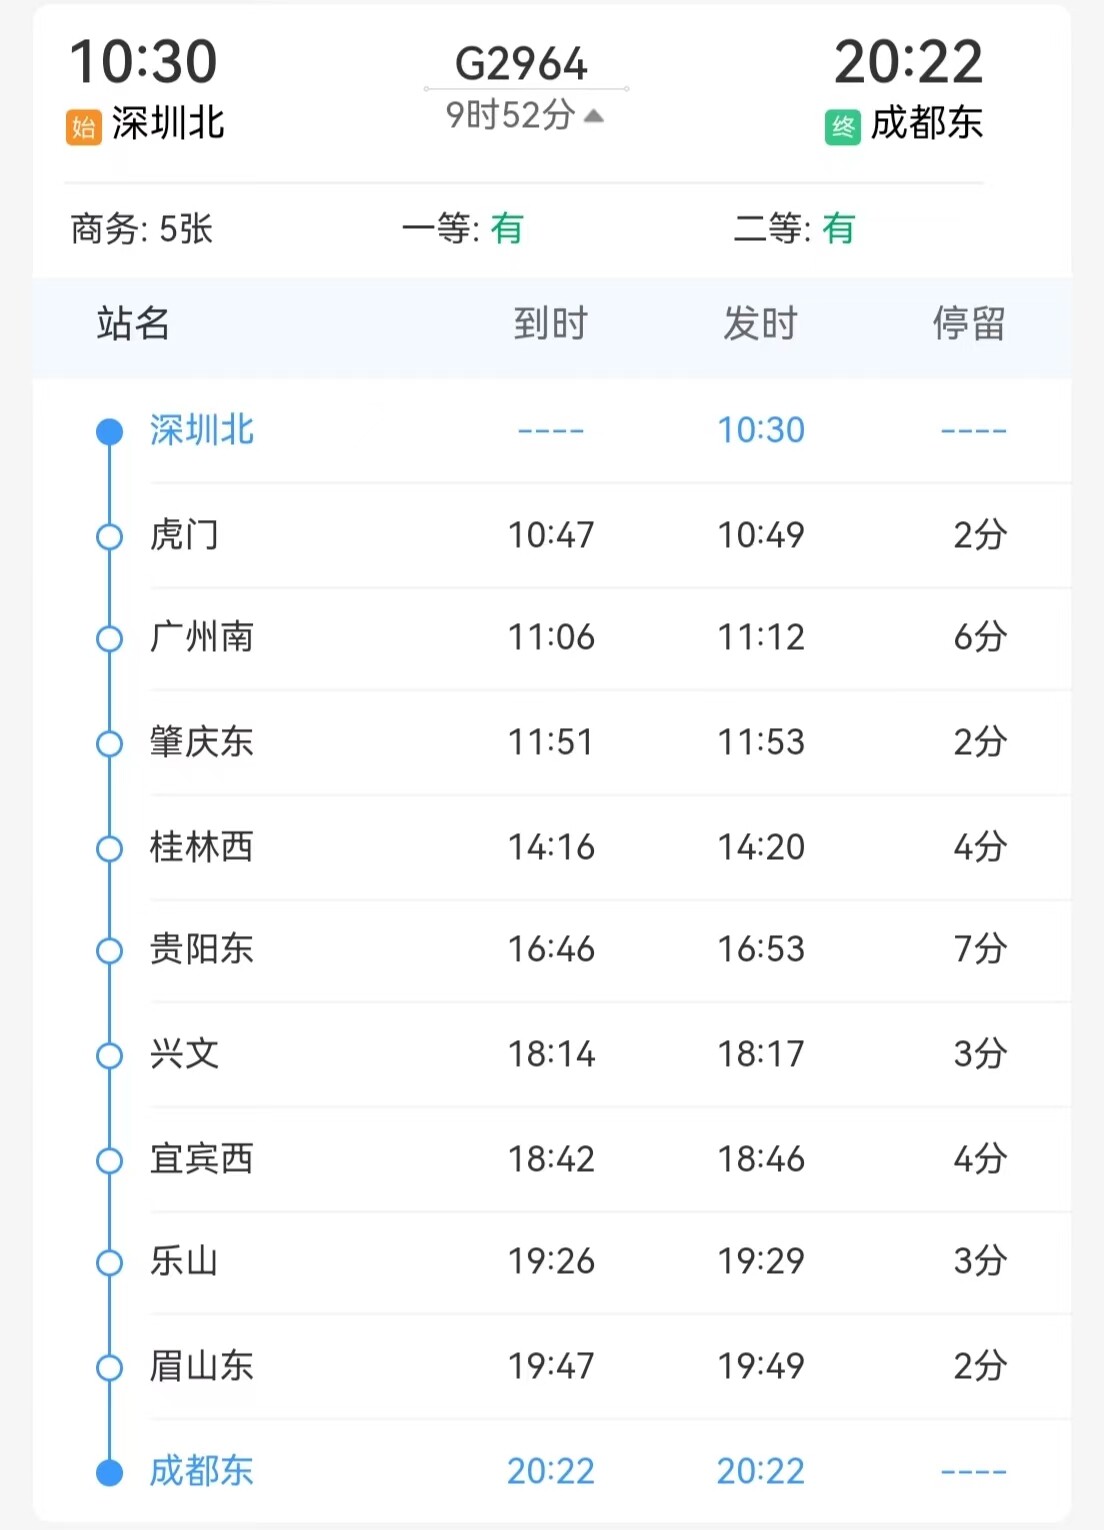Click the route circle marker for 广州南
This screenshot has width=1104, height=1530.
point(109,639)
